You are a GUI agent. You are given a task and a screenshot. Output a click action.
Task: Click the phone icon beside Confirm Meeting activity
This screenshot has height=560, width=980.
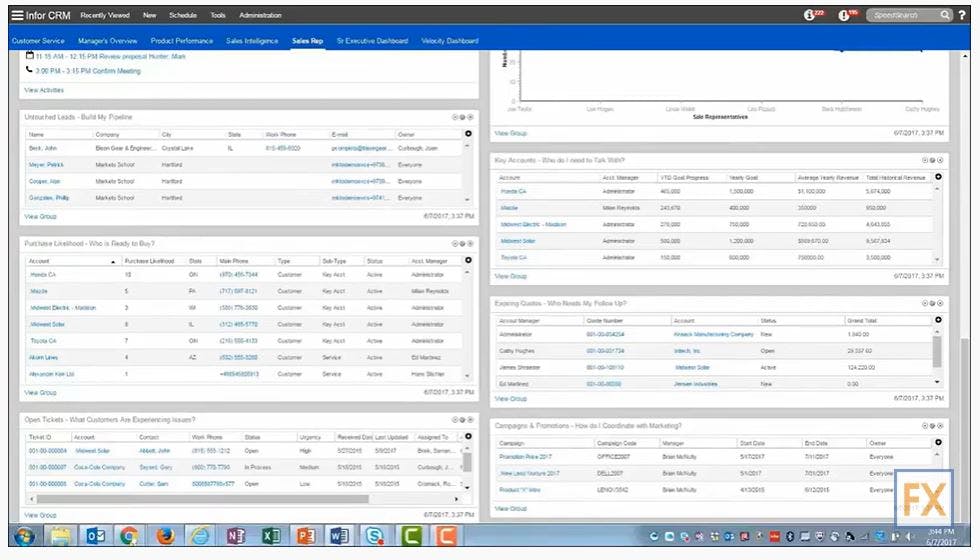click(29, 70)
